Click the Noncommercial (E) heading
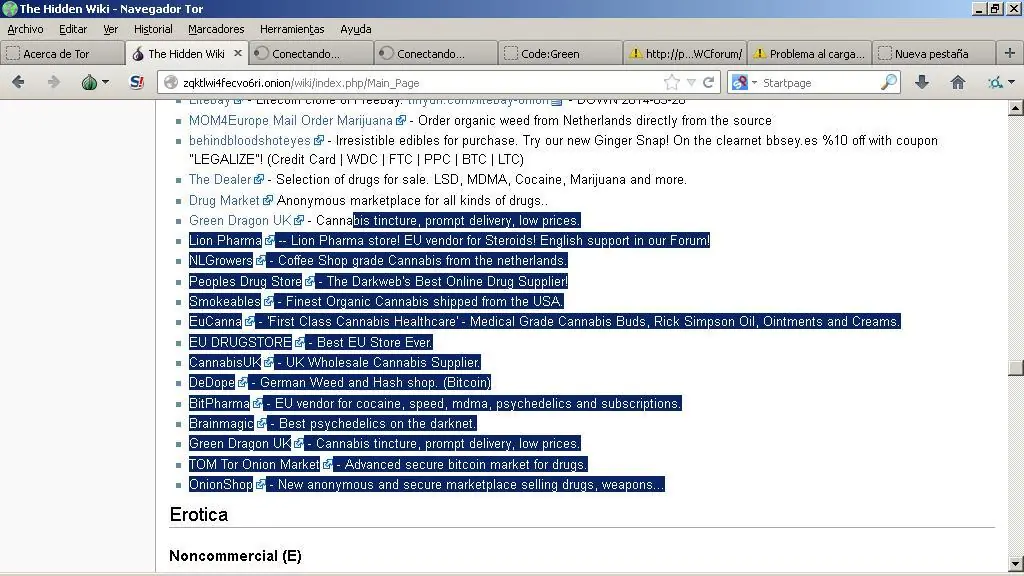1024x576 pixels. [235, 556]
